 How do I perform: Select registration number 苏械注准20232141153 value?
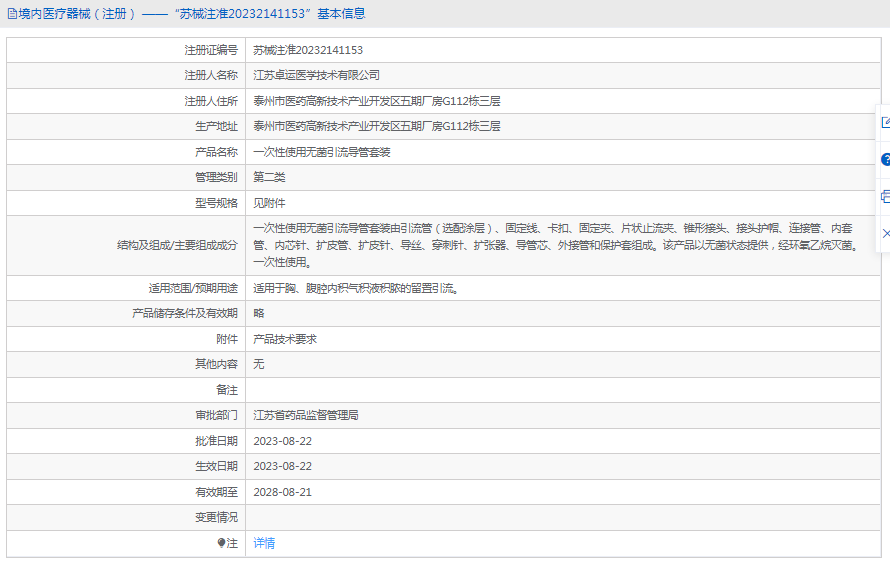(x=308, y=50)
